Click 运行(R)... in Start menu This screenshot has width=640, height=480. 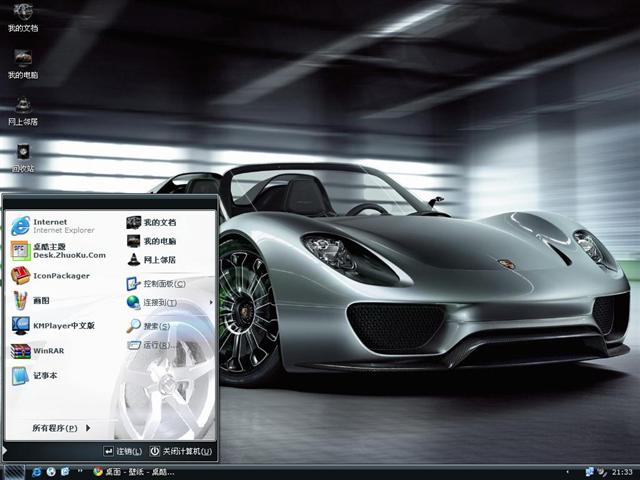[158, 345]
